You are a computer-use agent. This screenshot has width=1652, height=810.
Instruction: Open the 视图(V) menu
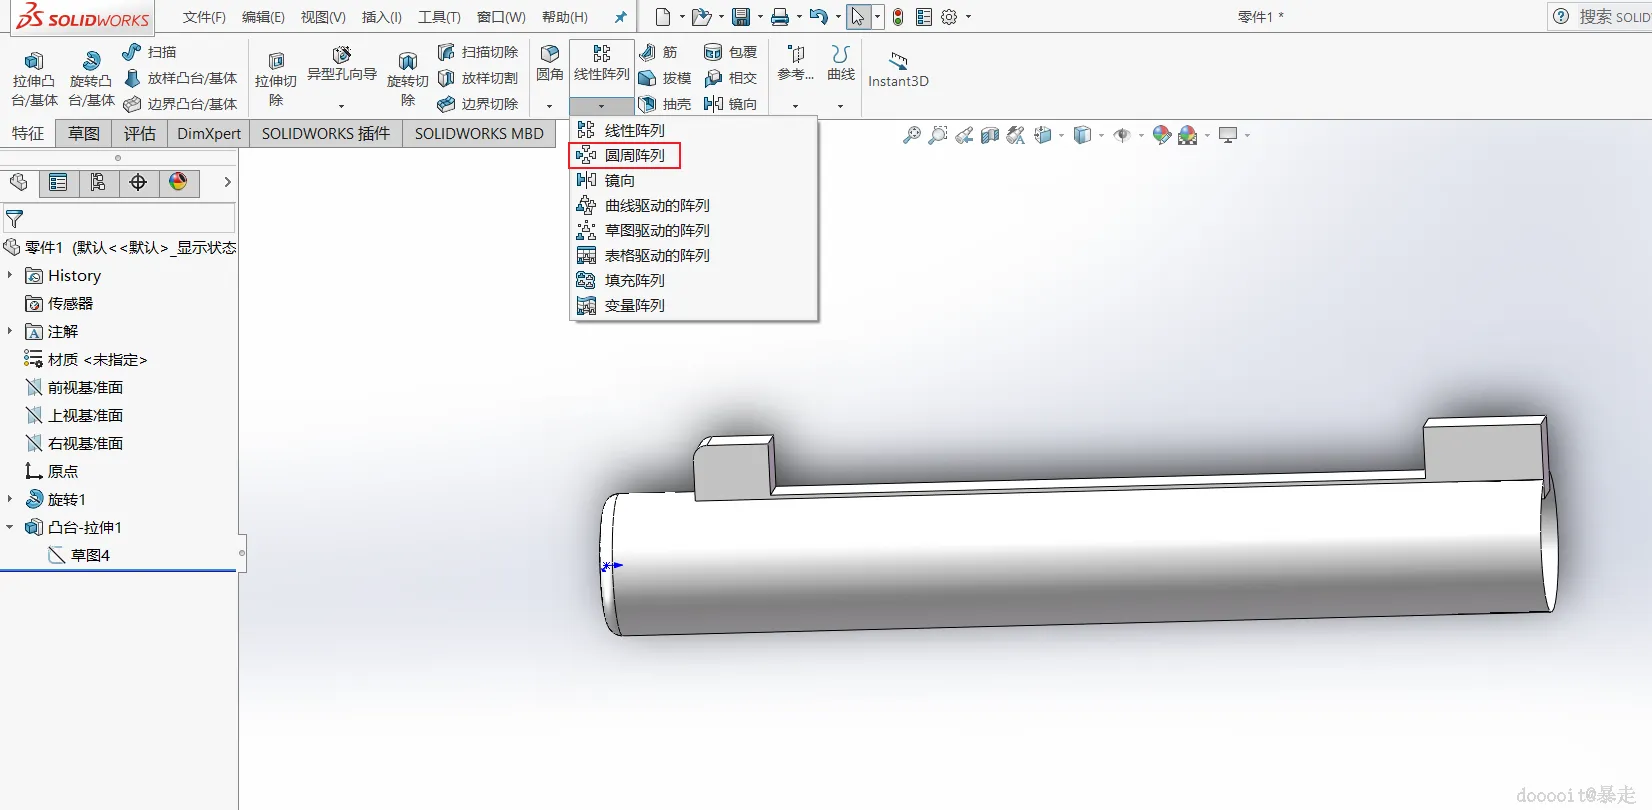pyautogui.click(x=323, y=17)
